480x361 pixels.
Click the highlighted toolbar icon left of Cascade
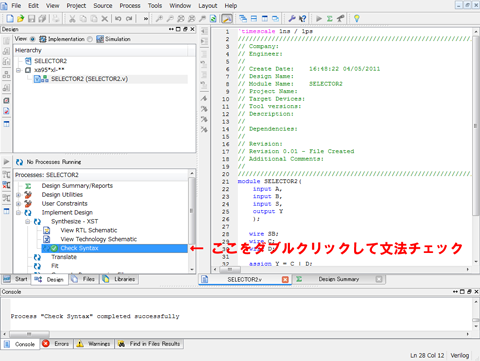(227, 19)
